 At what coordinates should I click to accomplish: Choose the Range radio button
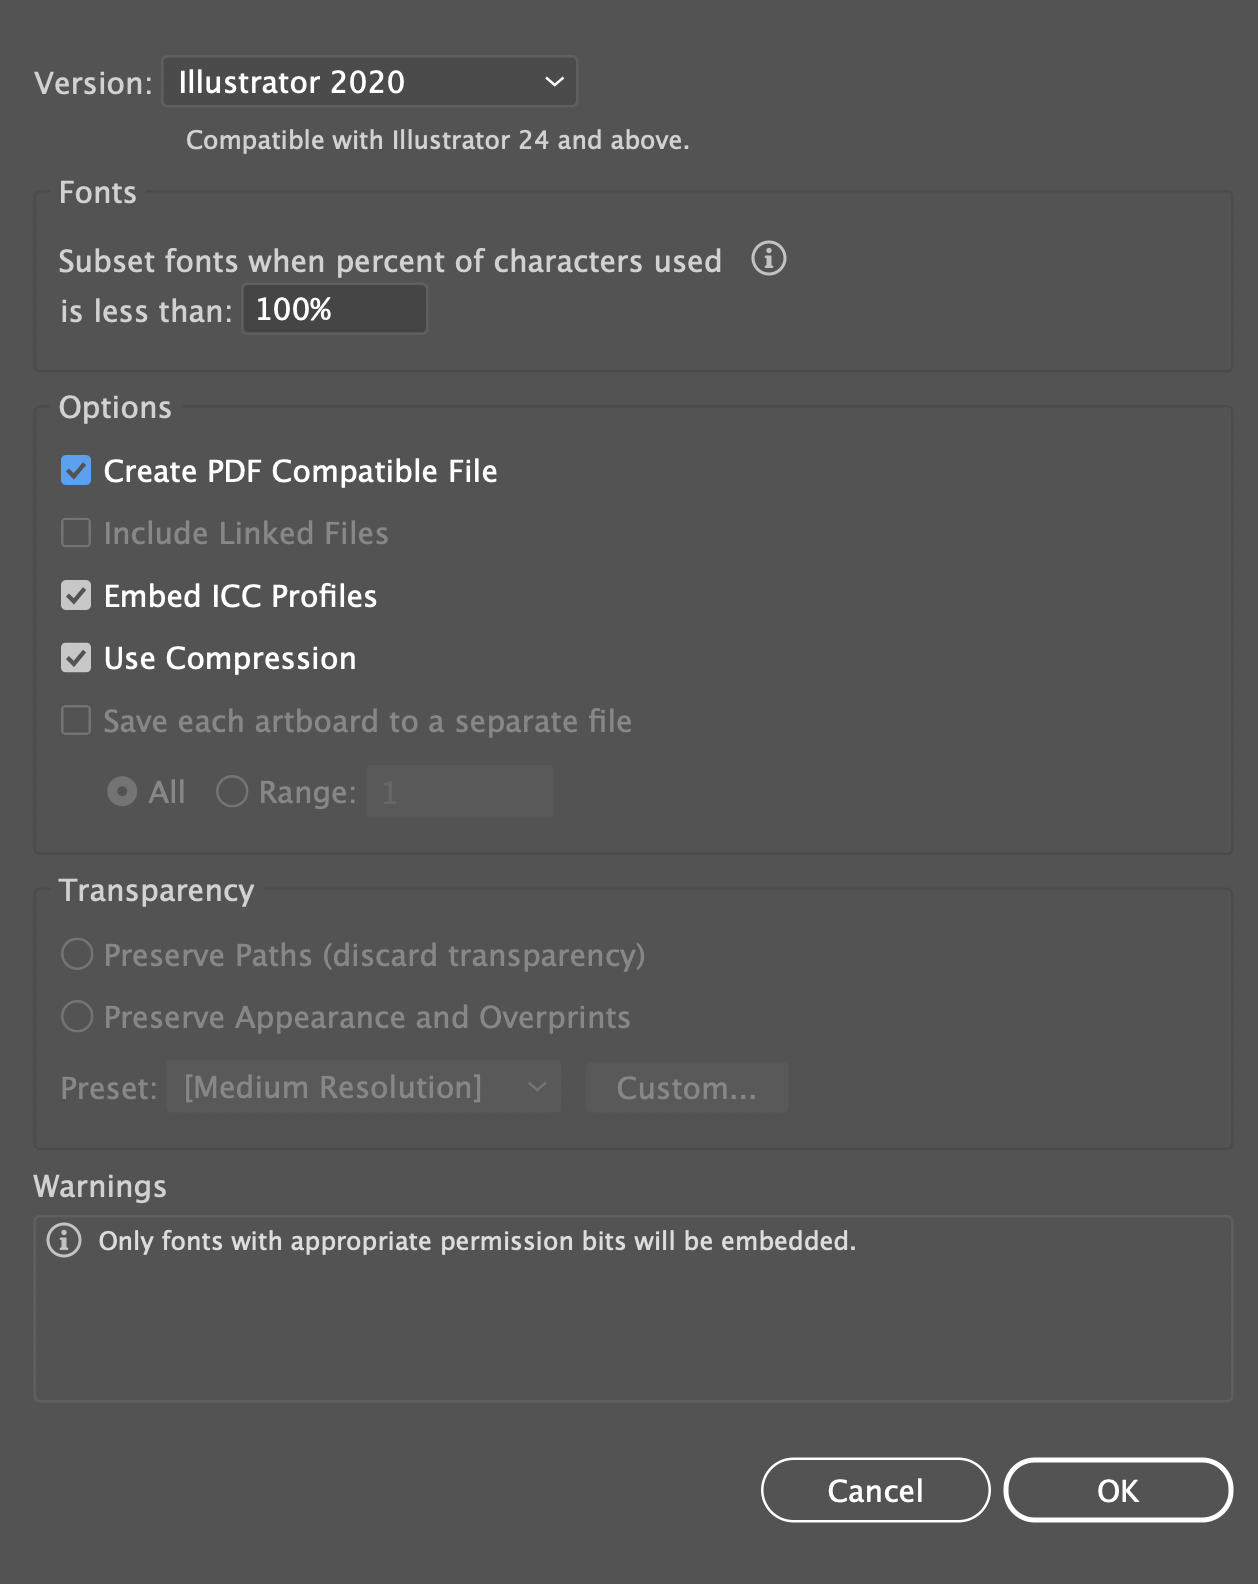click(x=232, y=792)
